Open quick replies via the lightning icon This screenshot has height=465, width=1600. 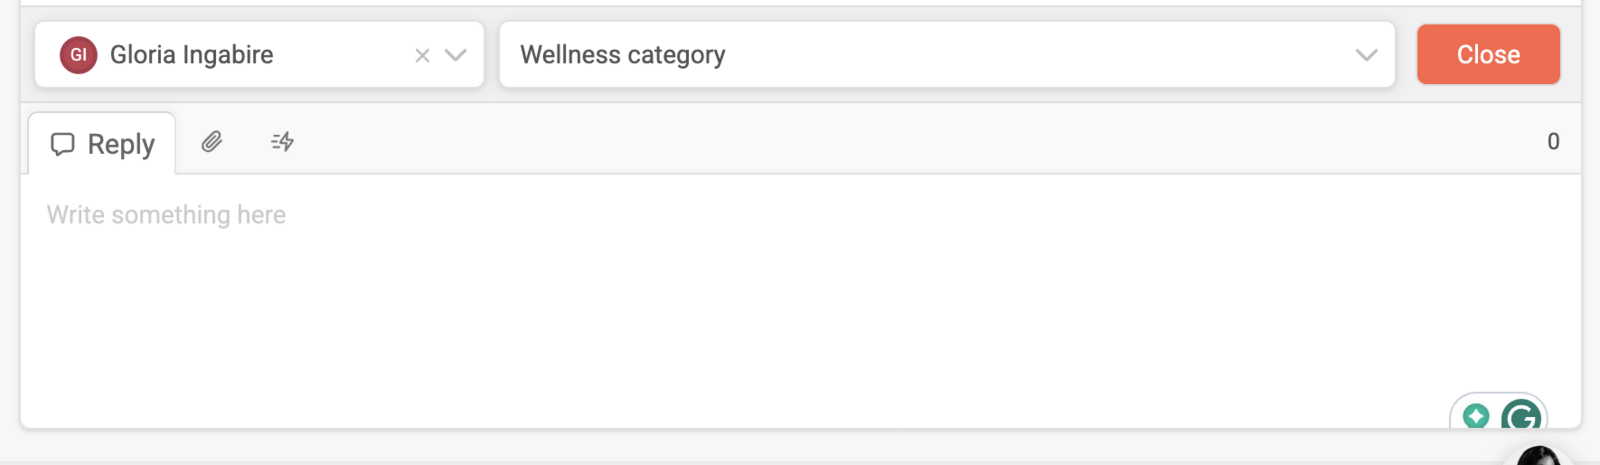(282, 142)
